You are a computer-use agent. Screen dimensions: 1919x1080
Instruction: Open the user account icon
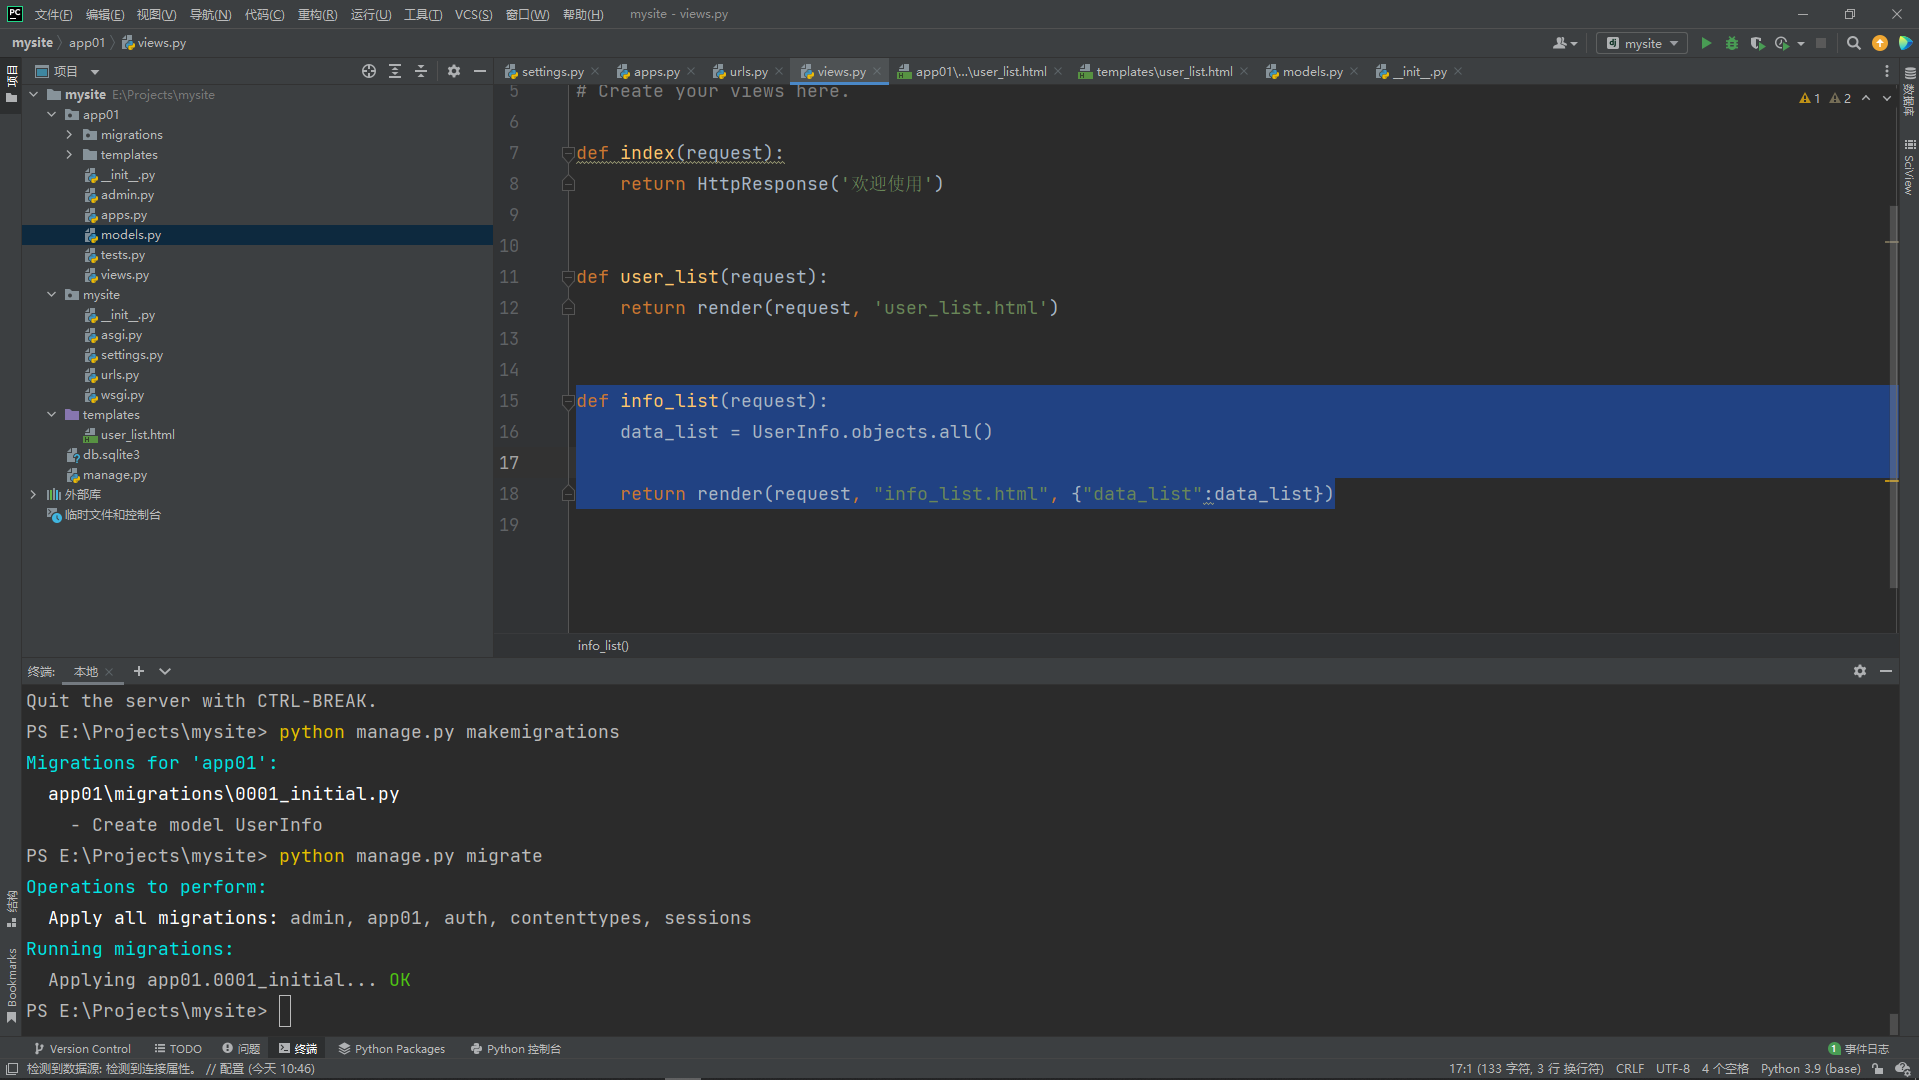1564,43
